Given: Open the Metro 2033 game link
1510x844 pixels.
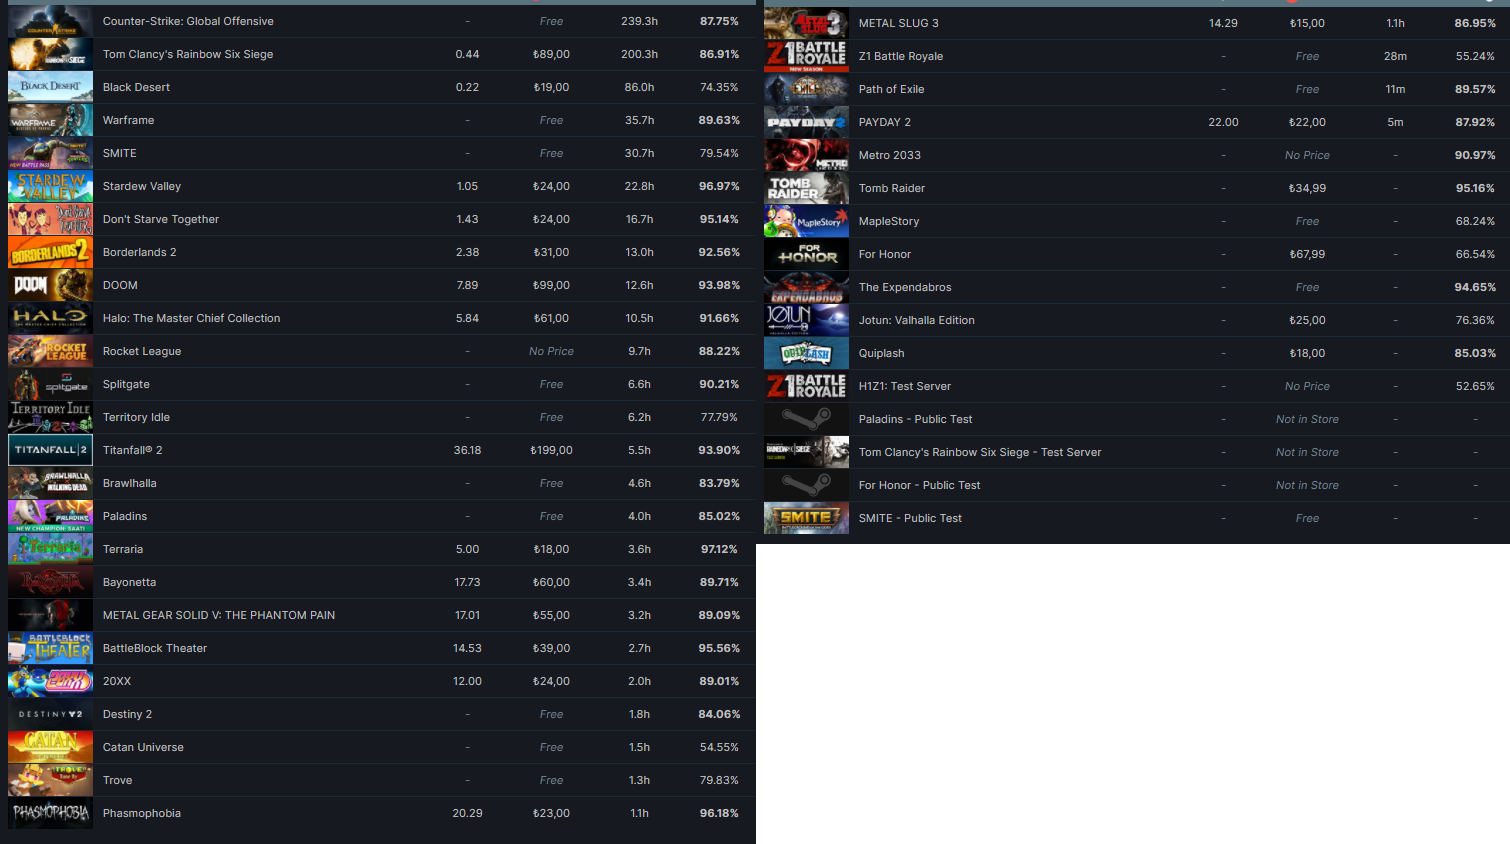Looking at the screenshot, I should point(890,155).
